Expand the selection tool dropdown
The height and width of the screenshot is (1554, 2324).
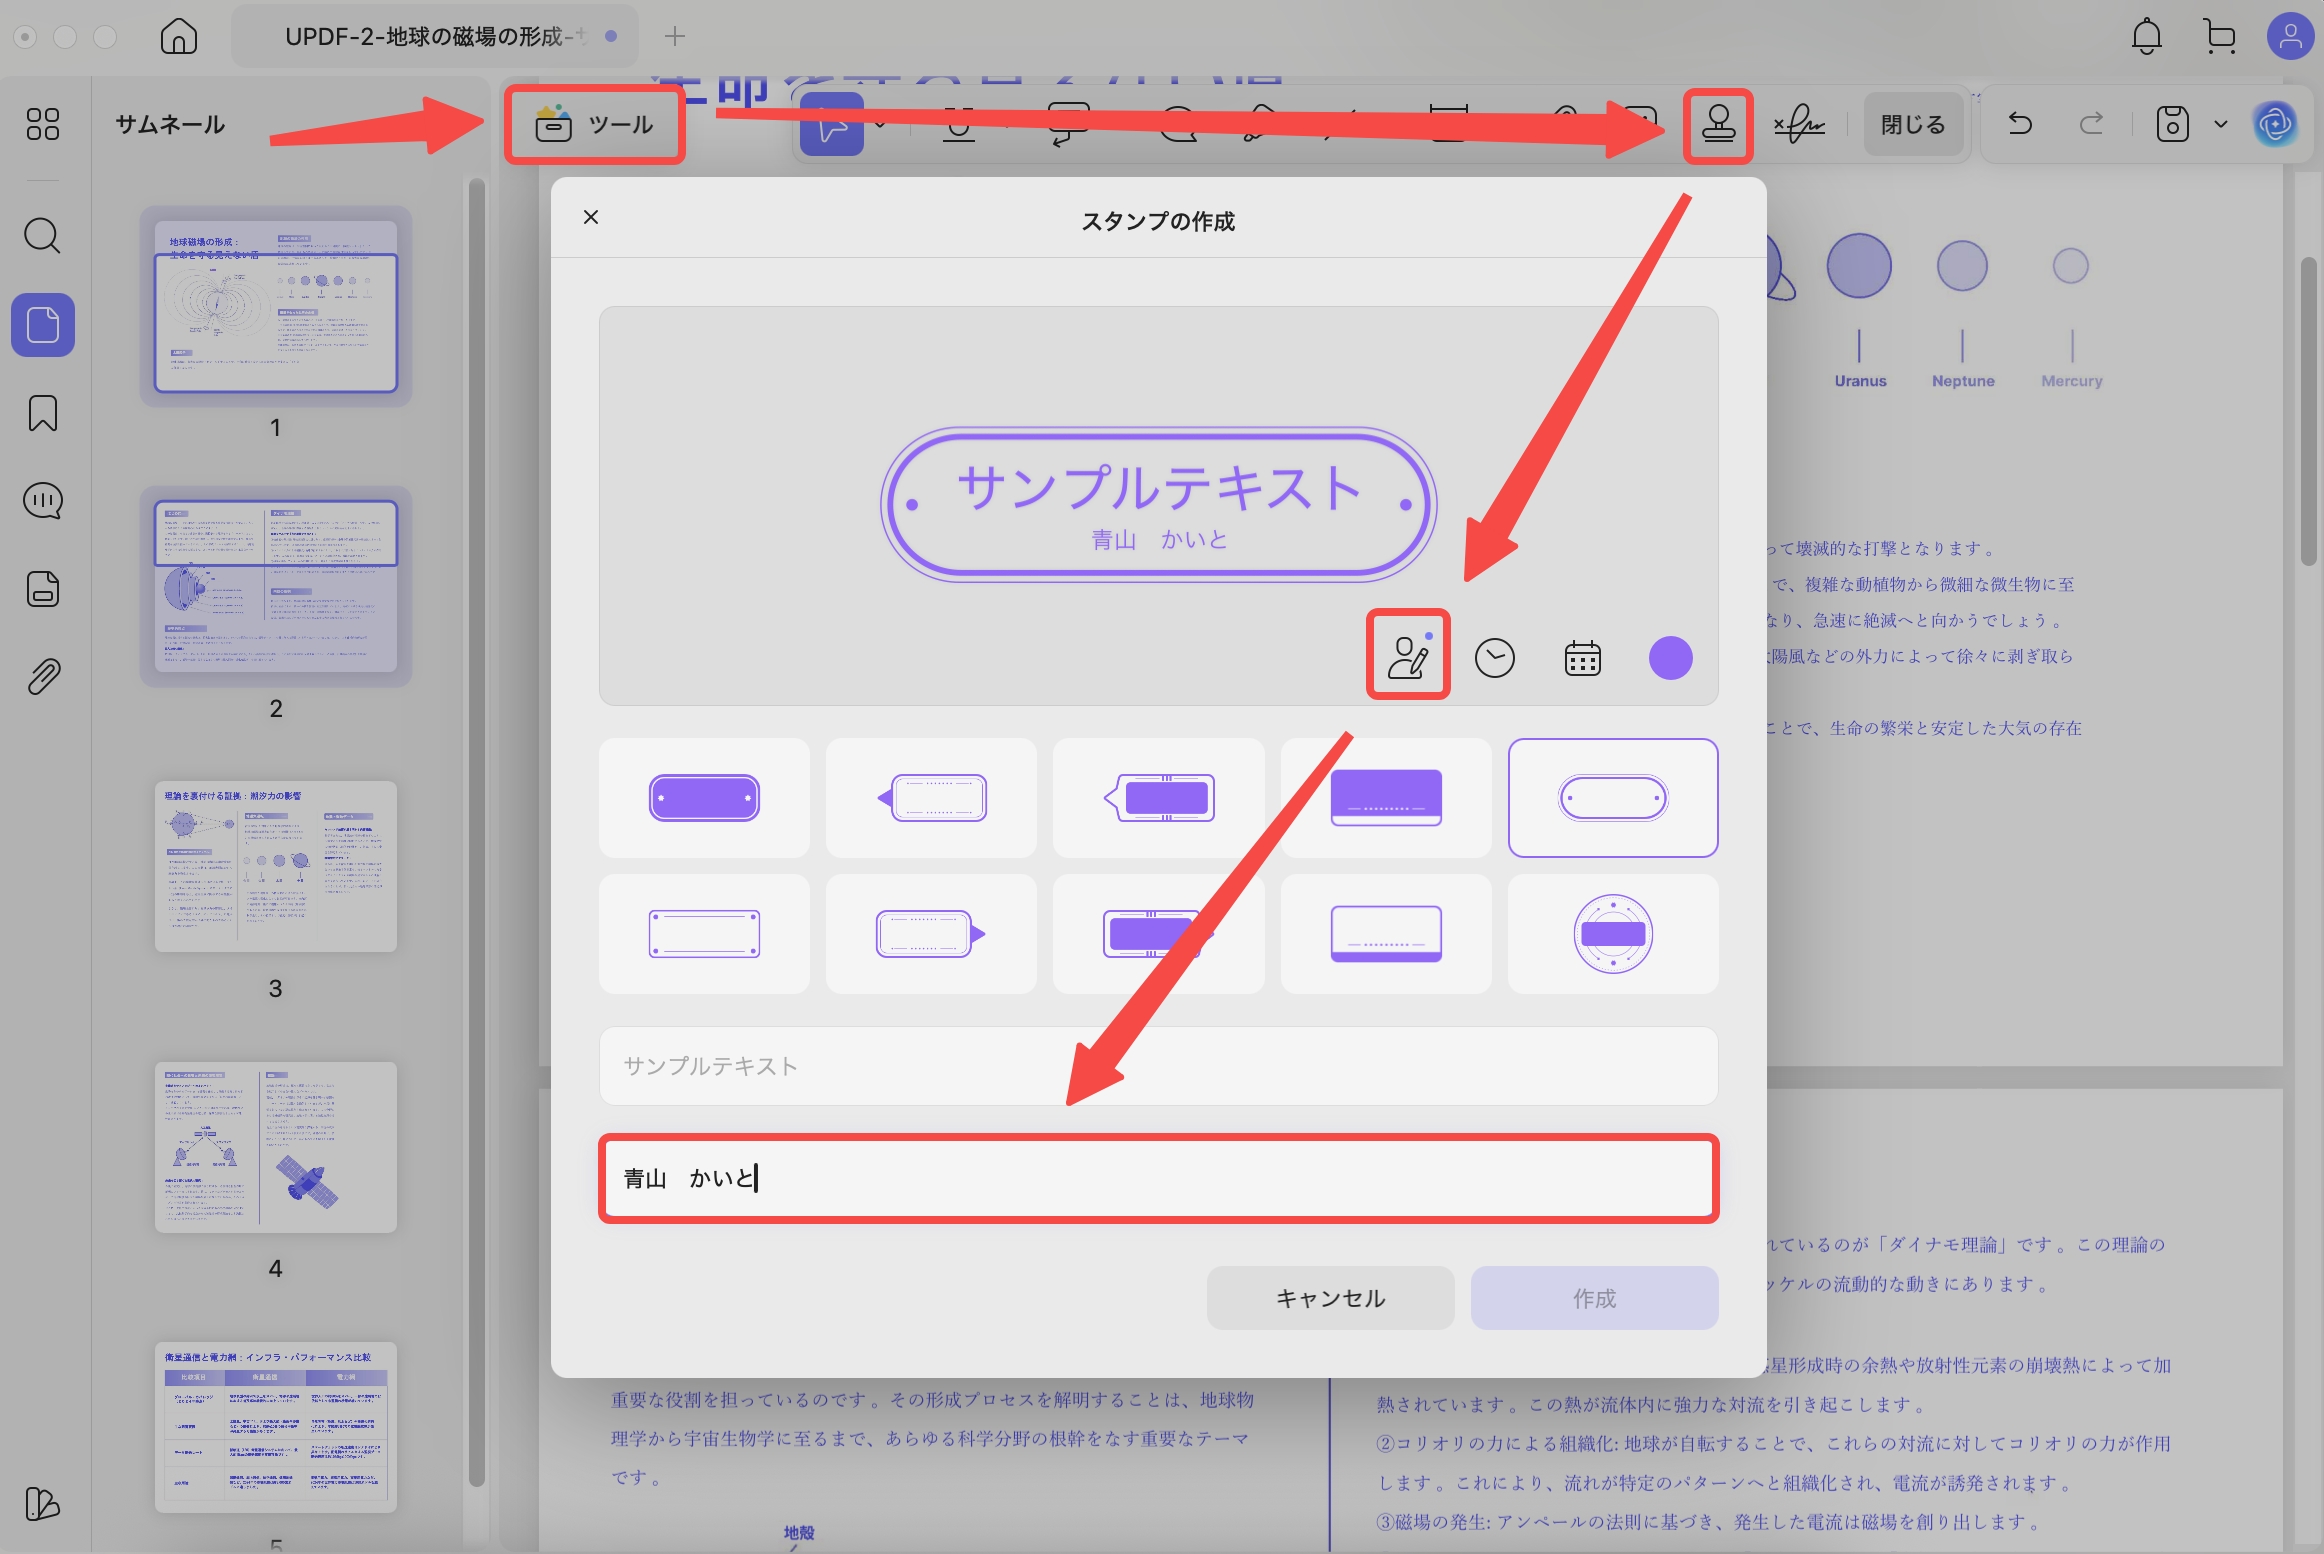click(878, 124)
